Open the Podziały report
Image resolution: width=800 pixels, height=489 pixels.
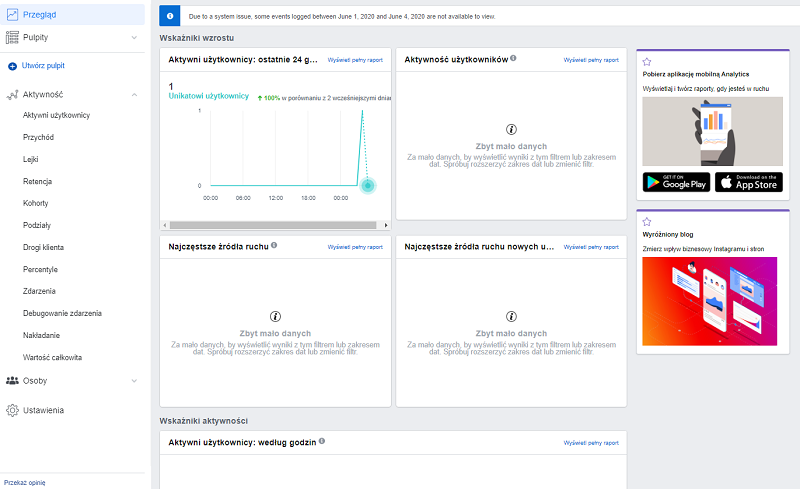tap(37, 225)
